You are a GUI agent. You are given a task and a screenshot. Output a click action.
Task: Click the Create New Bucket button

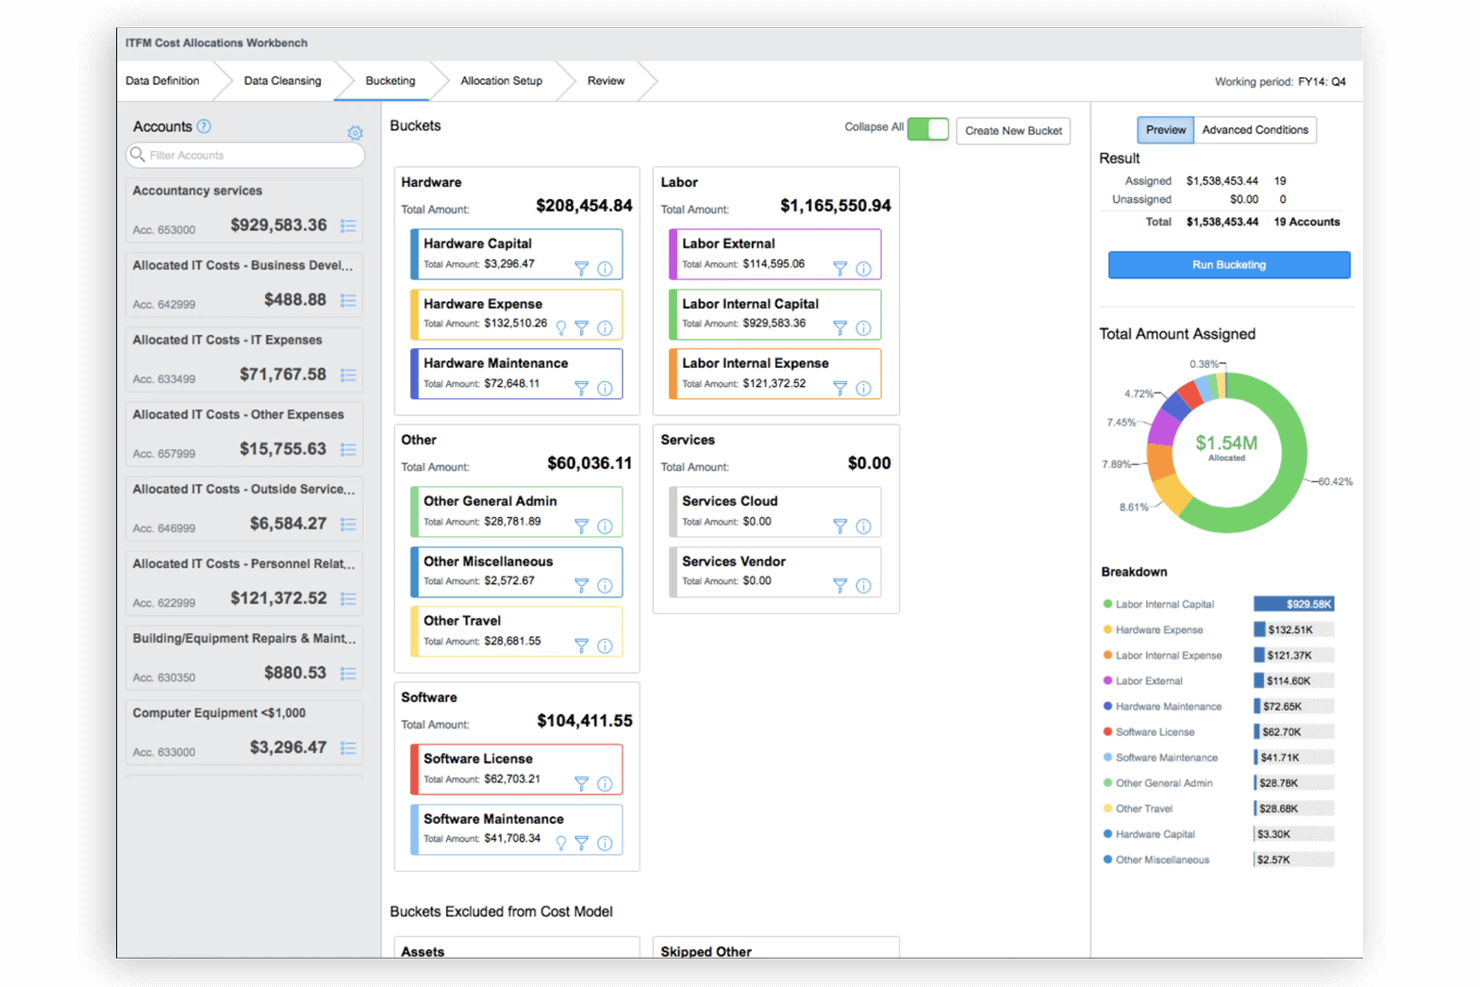1013,131
